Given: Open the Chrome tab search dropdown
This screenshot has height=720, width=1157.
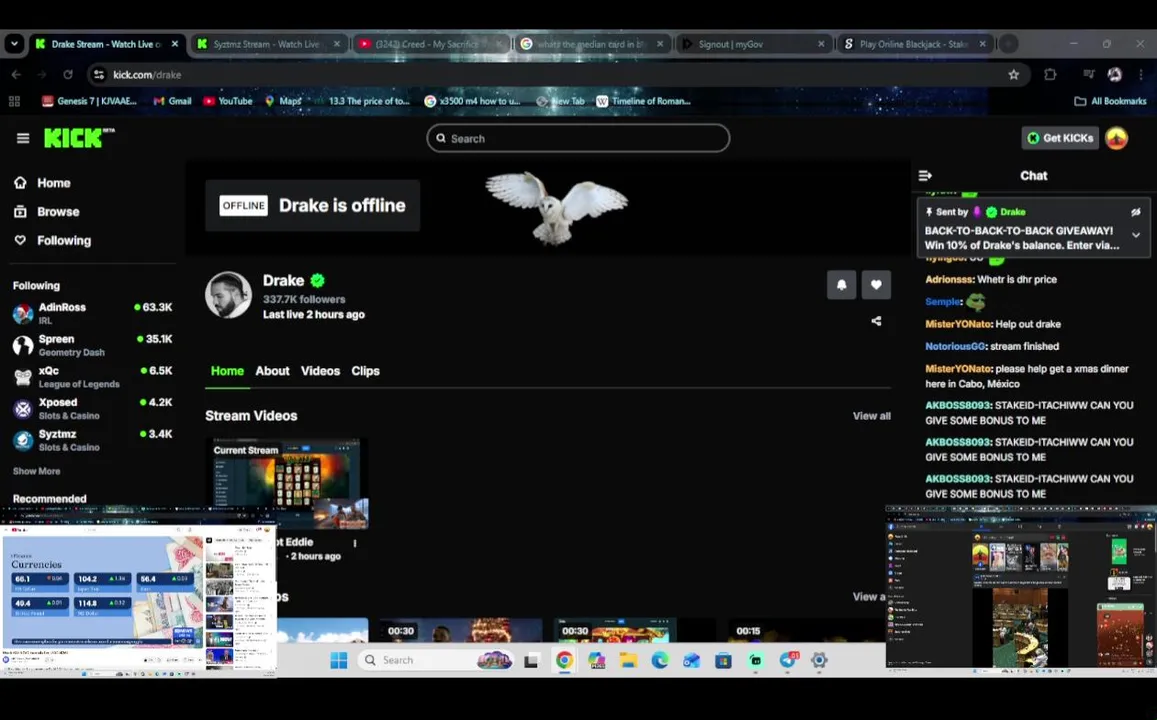Looking at the screenshot, I should coord(14,44).
